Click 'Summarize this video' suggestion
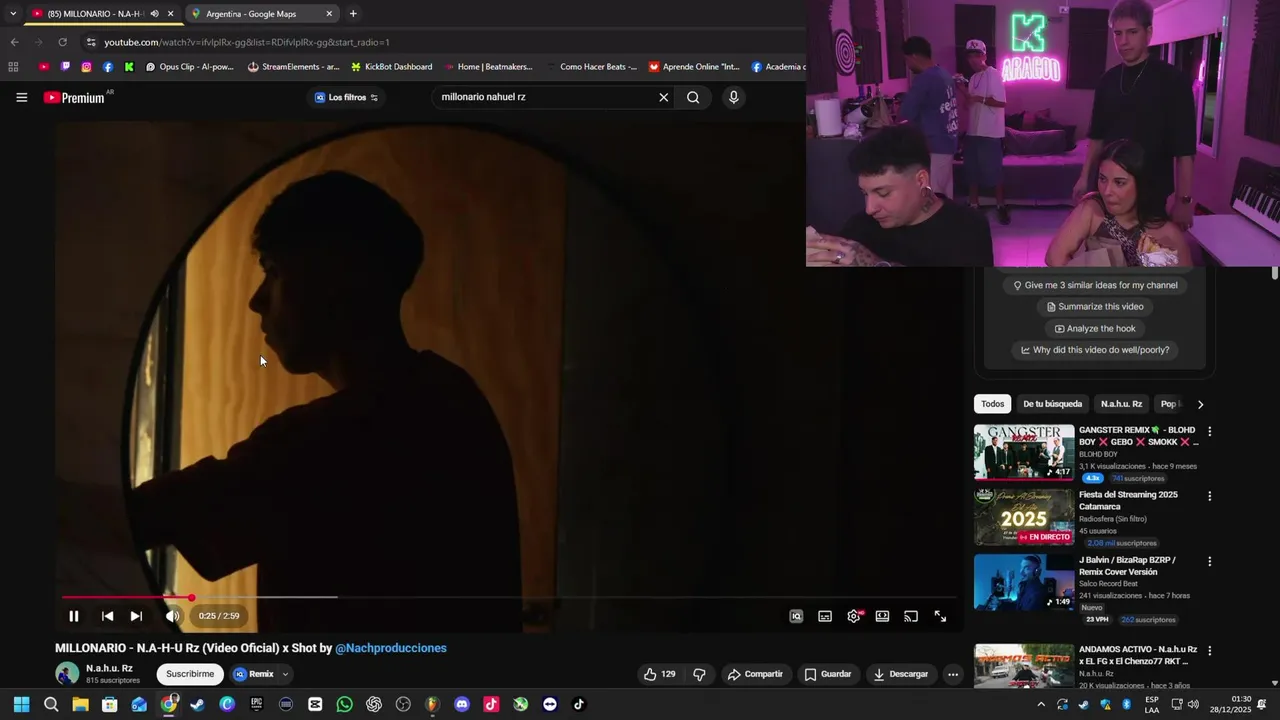The height and width of the screenshot is (720, 1280). 1095,307
